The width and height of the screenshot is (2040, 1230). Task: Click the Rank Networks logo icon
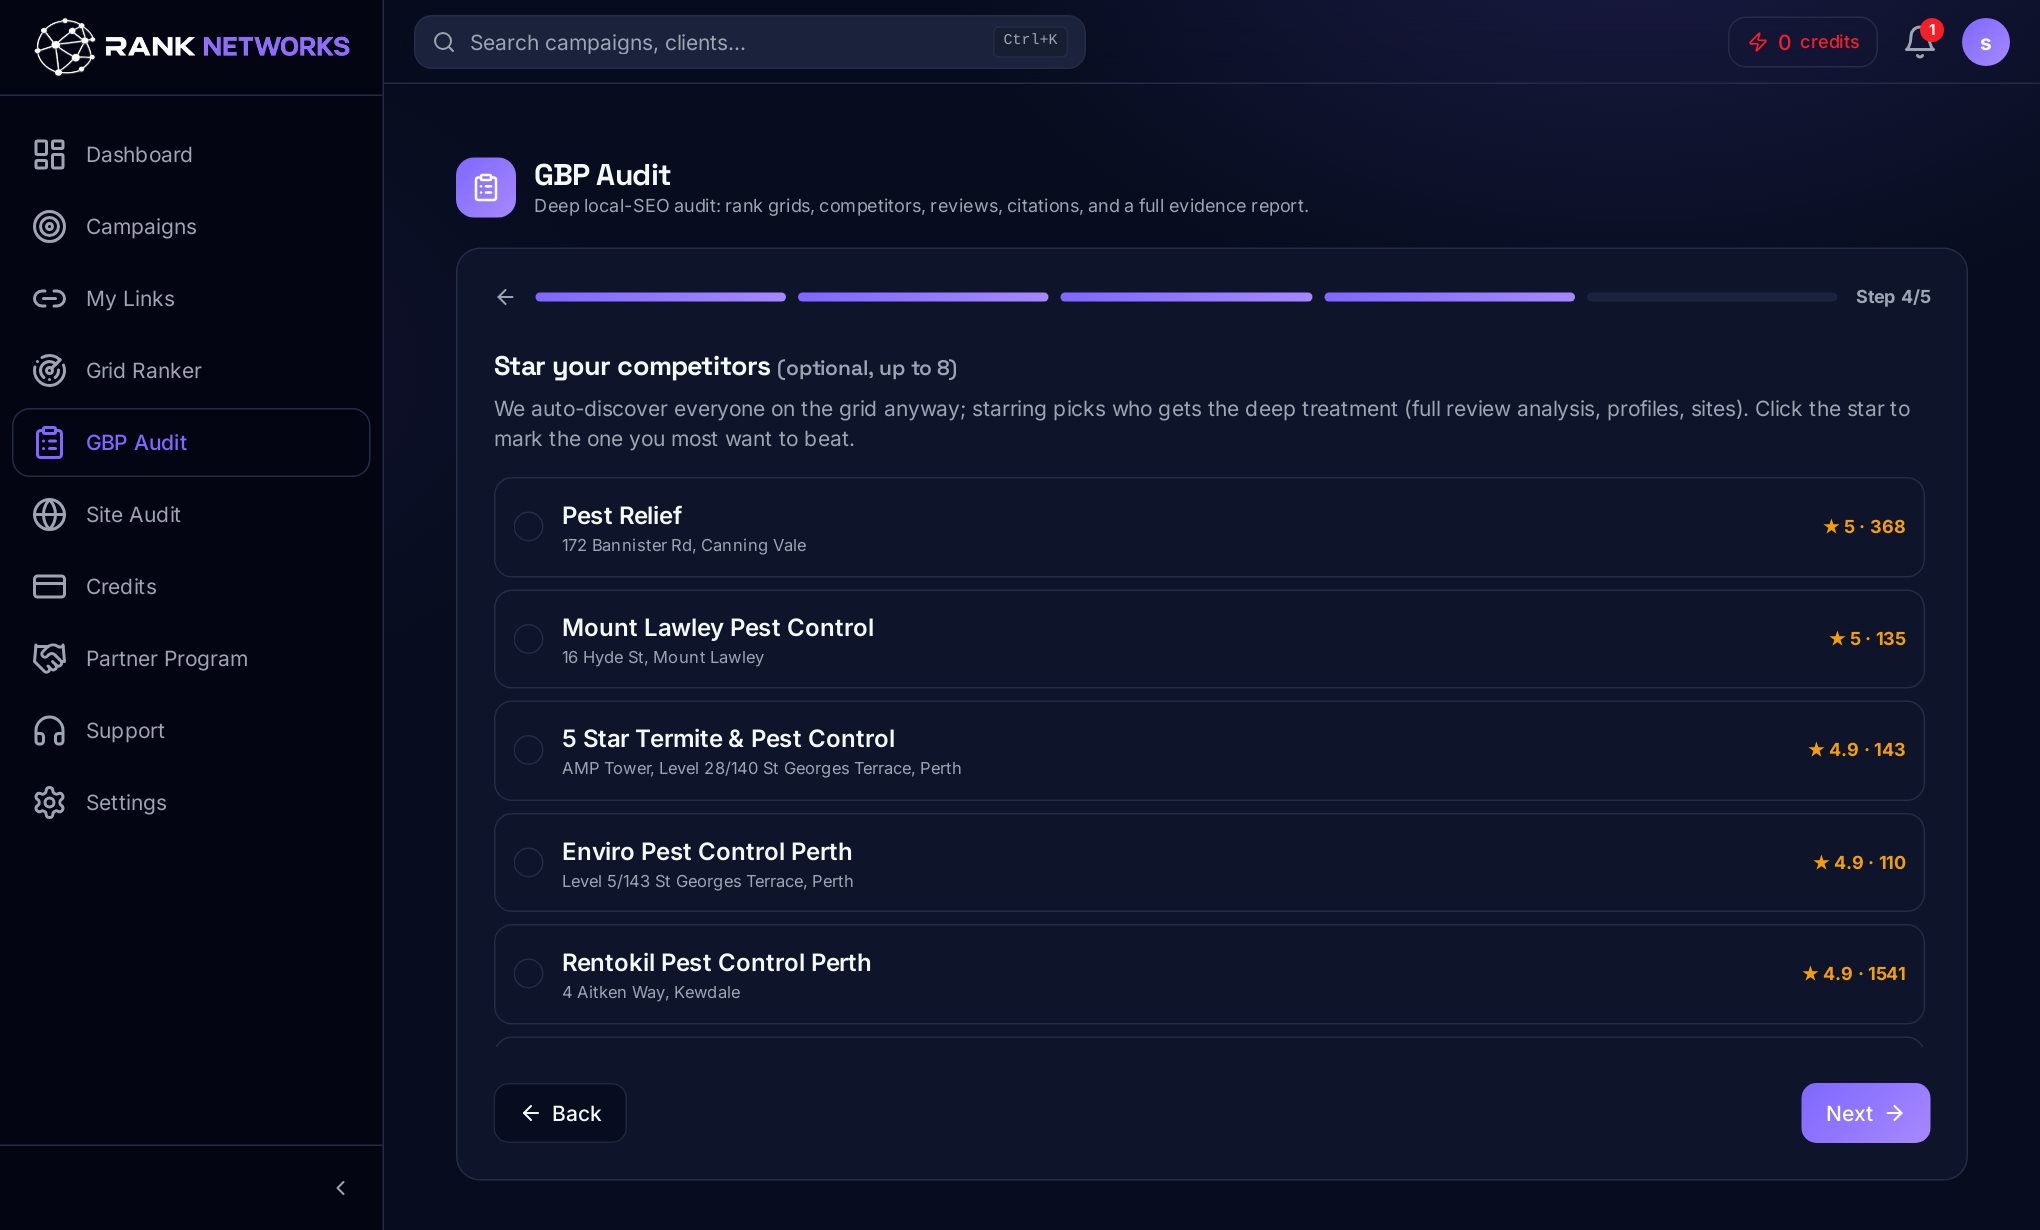[64, 46]
